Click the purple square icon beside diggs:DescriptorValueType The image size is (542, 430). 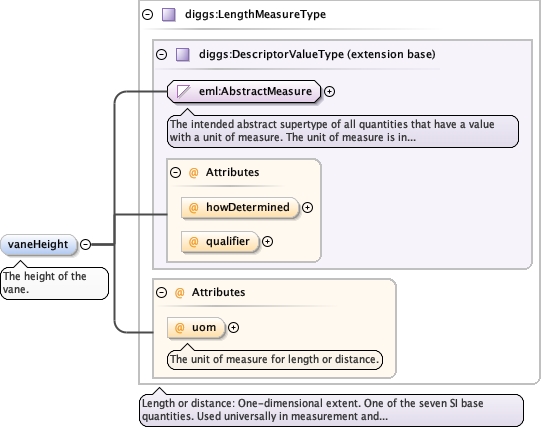click(183, 54)
